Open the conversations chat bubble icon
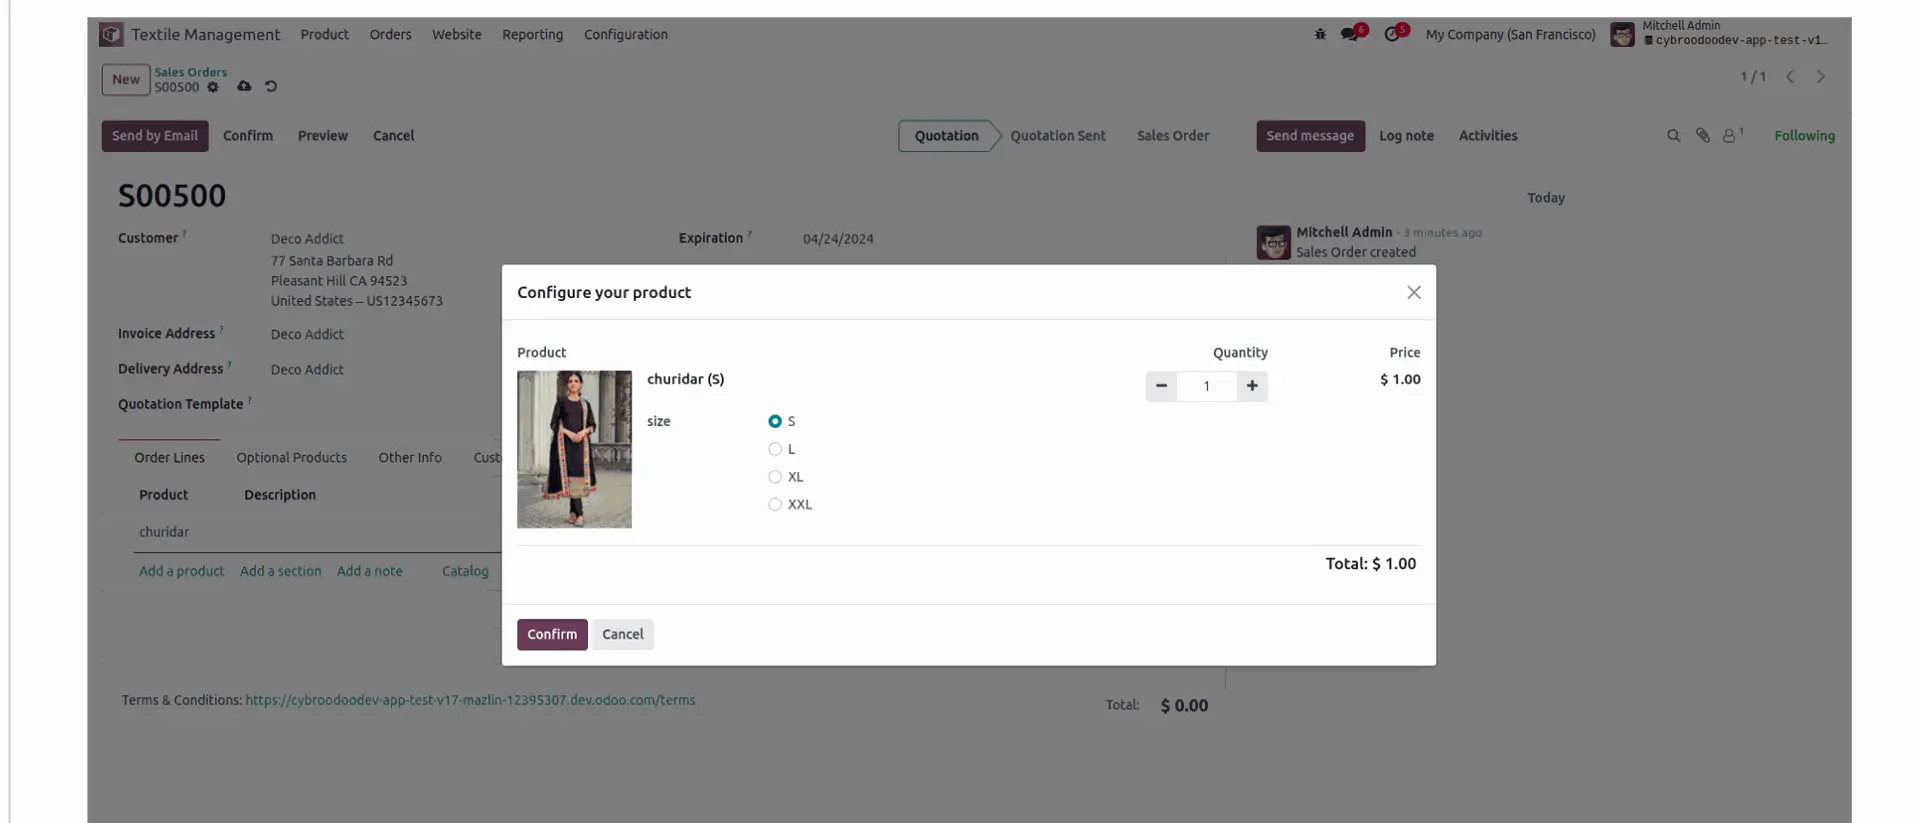The image size is (1920, 823). click(x=1349, y=34)
